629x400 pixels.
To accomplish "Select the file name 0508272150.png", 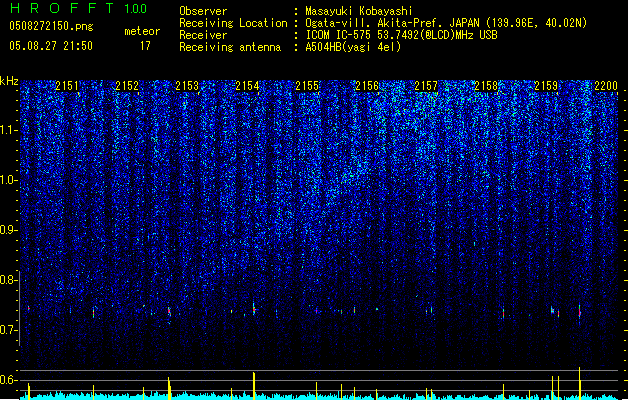I will click(x=51, y=26).
